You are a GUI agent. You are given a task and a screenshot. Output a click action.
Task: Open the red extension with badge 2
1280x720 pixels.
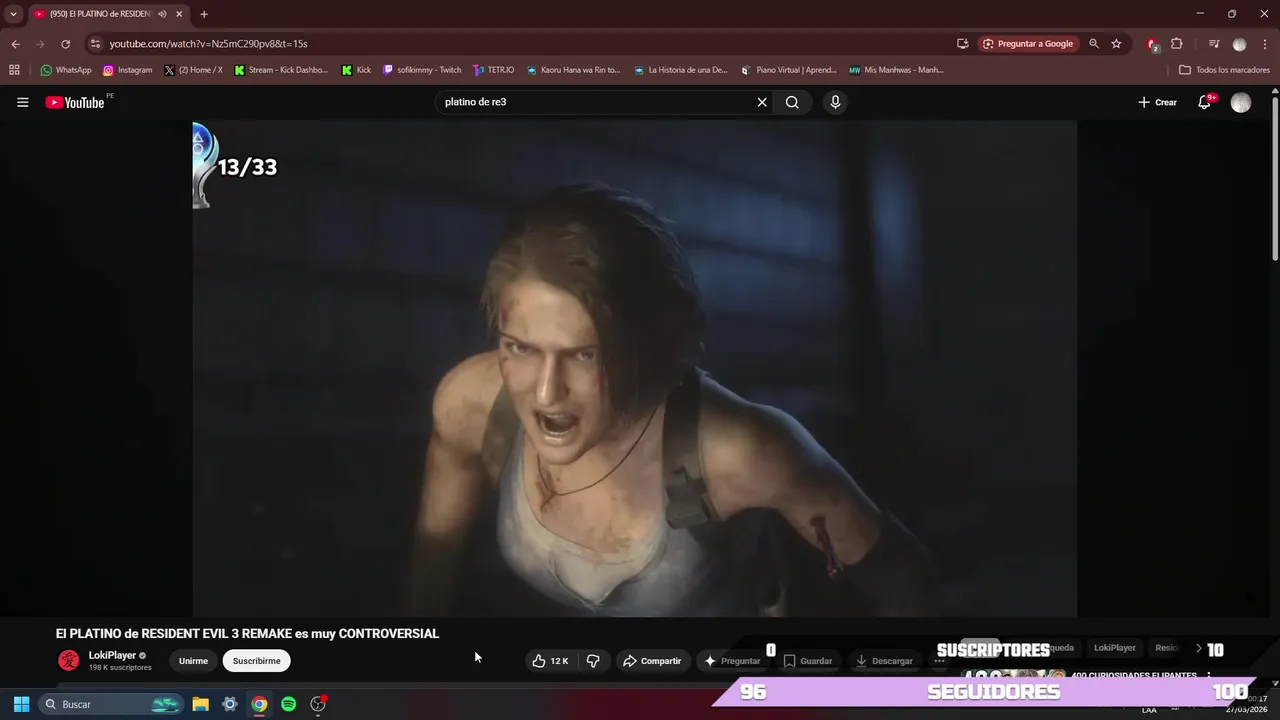1152,44
